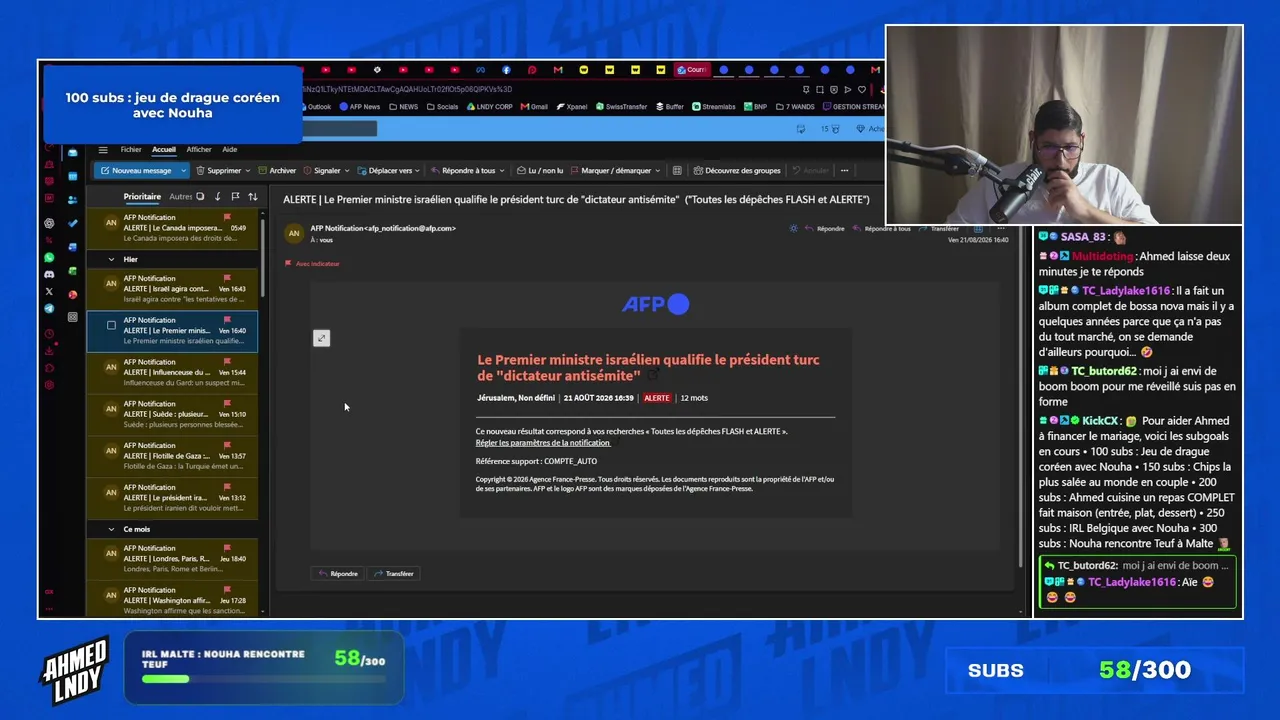Screen dimensions: 1280x720
Task: Click the Nouveau message button
Action: [x=136, y=171]
